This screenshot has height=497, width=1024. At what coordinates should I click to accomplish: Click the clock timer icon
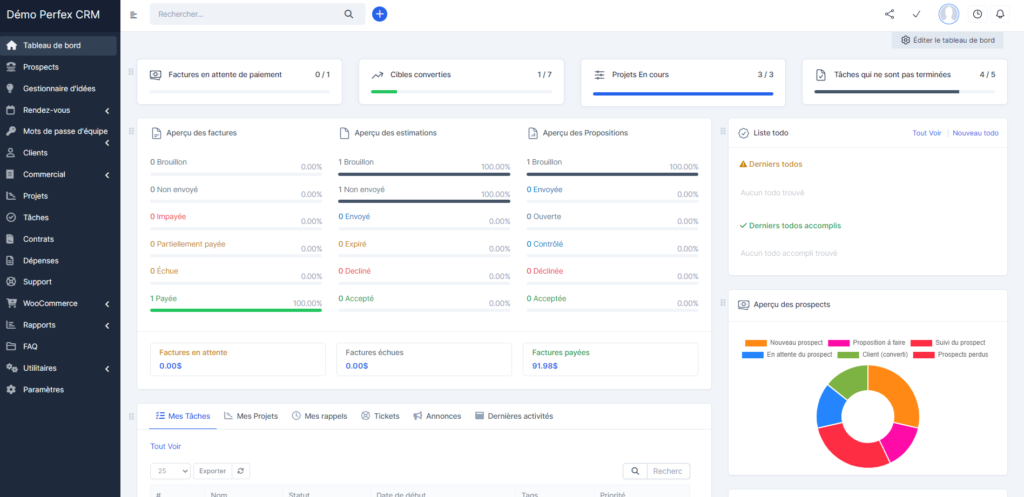[978, 14]
